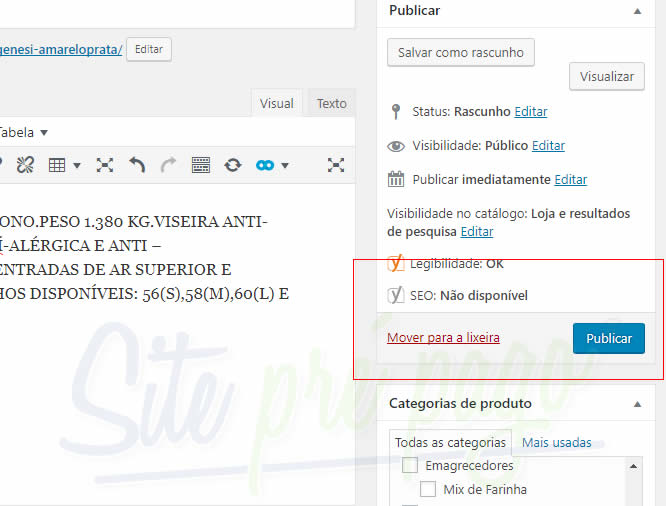Click the remove link (unlink) icon
Screen dimensions: 666x506
click(25, 165)
